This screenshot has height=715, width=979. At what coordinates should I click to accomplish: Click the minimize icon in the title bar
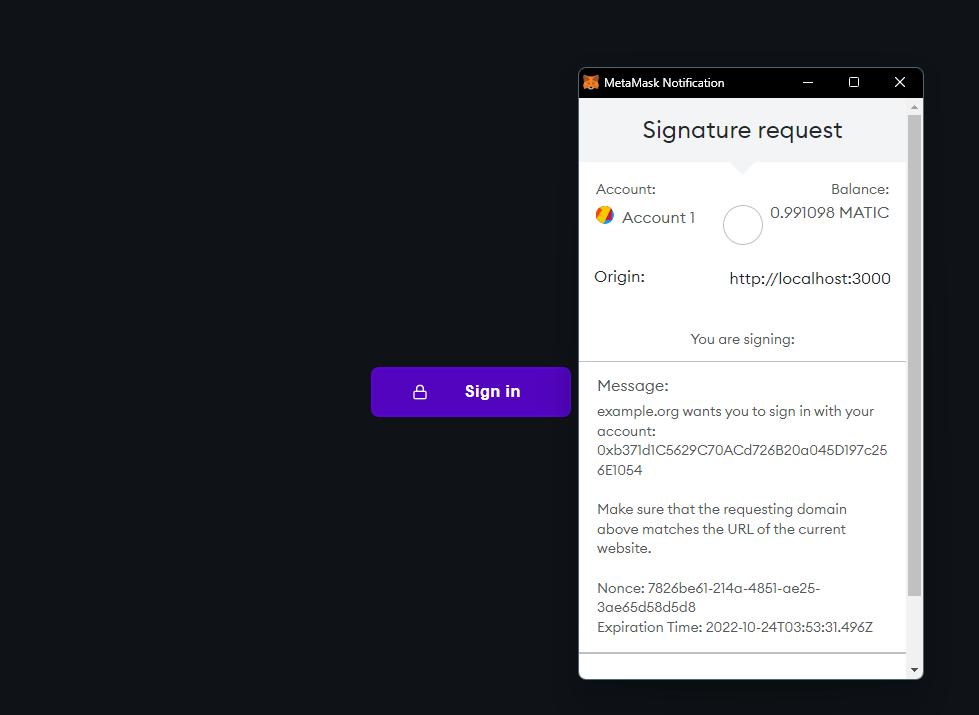pyautogui.click(x=808, y=82)
